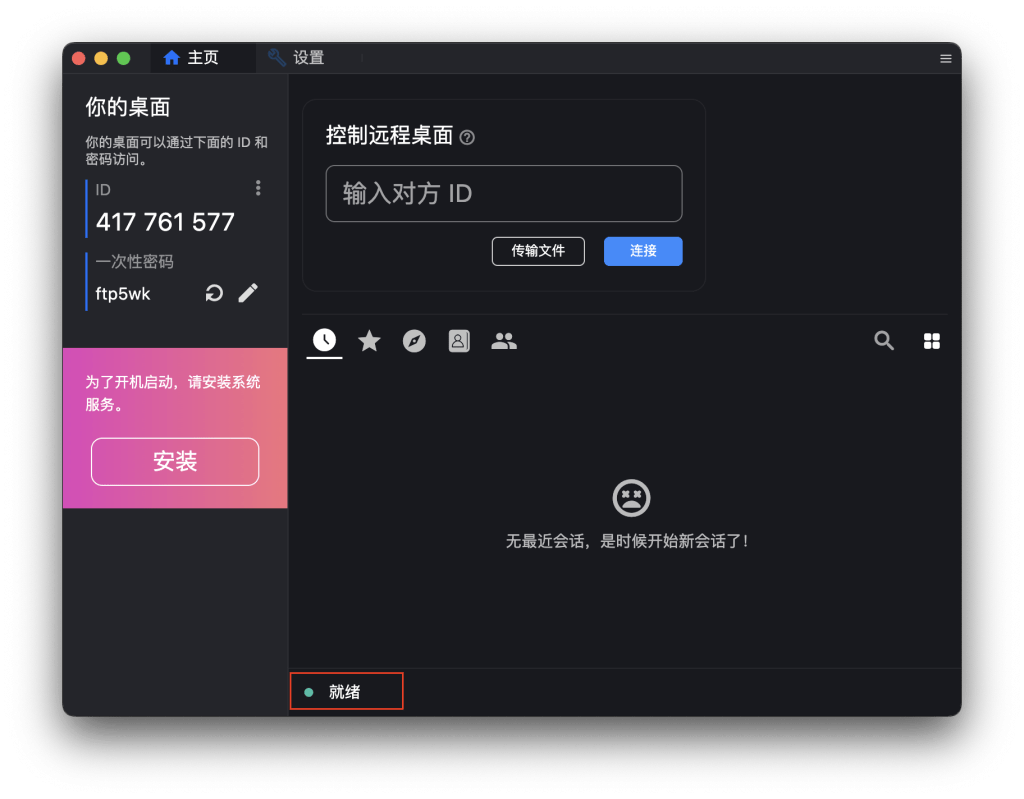Open the hamburger menu at top right
Image resolution: width=1024 pixels, height=799 pixels.
pyautogui.click(x=945, y=58)
